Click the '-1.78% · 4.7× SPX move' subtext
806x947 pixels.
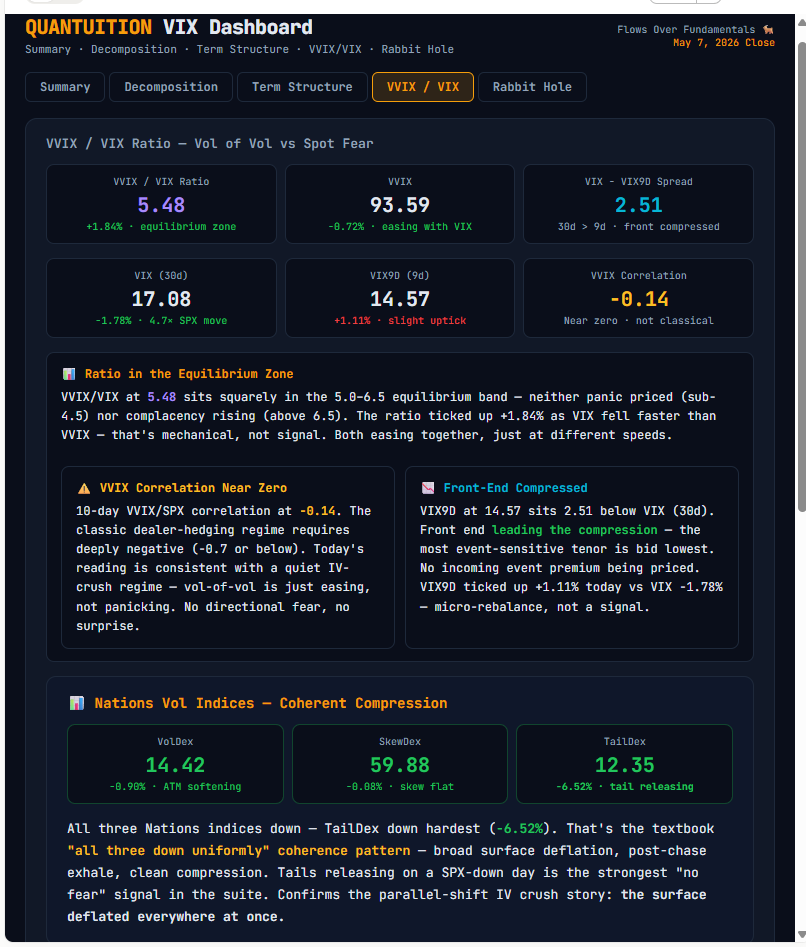coord(161,321)
